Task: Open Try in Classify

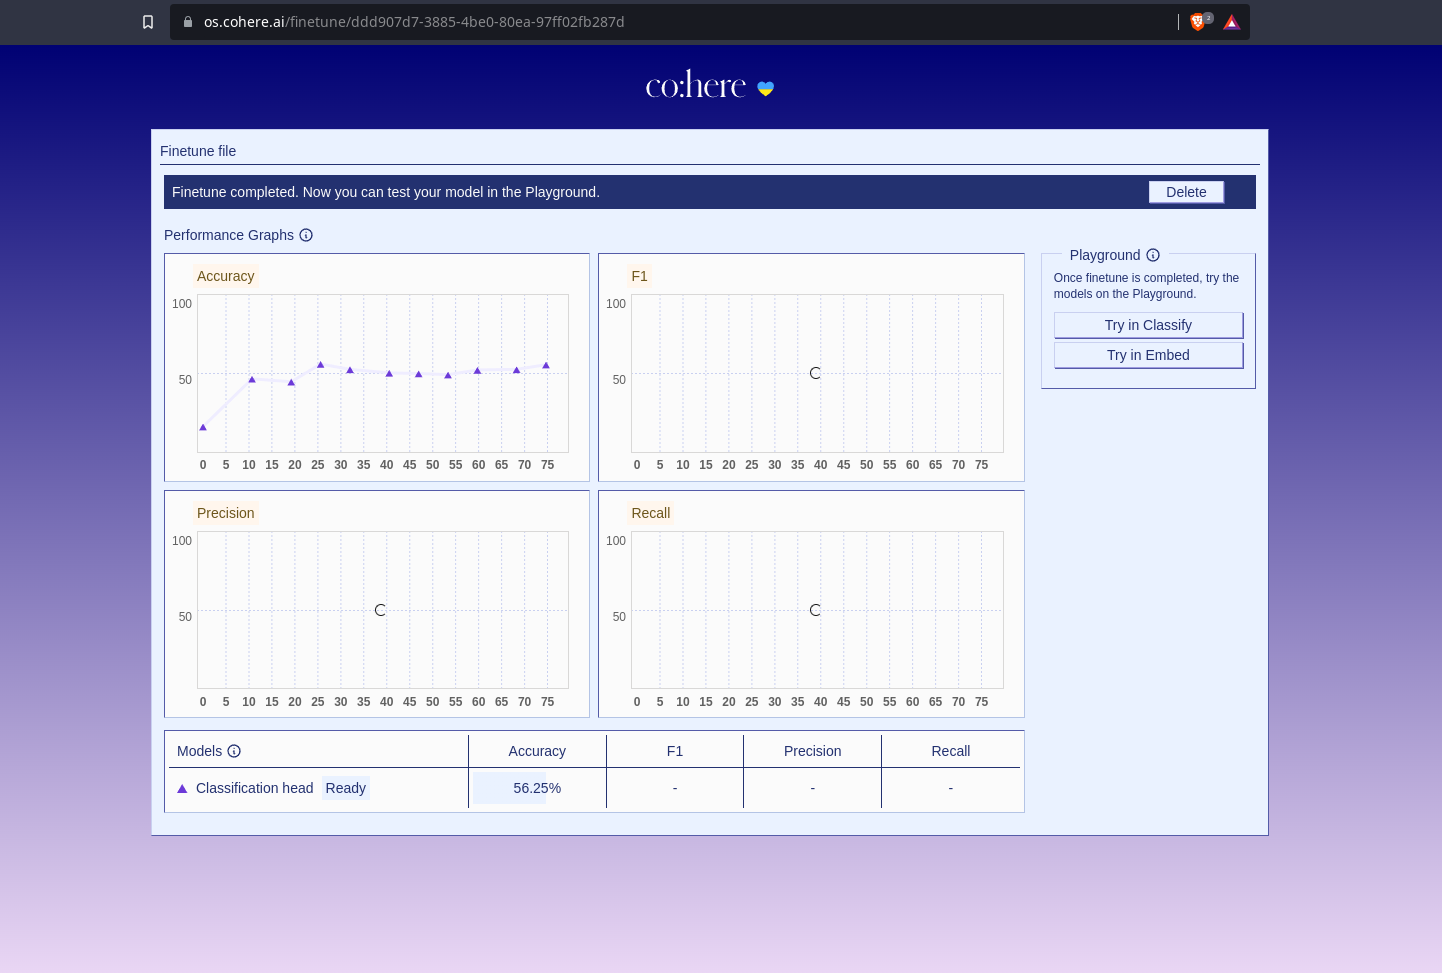Action: click(1148, 325)
